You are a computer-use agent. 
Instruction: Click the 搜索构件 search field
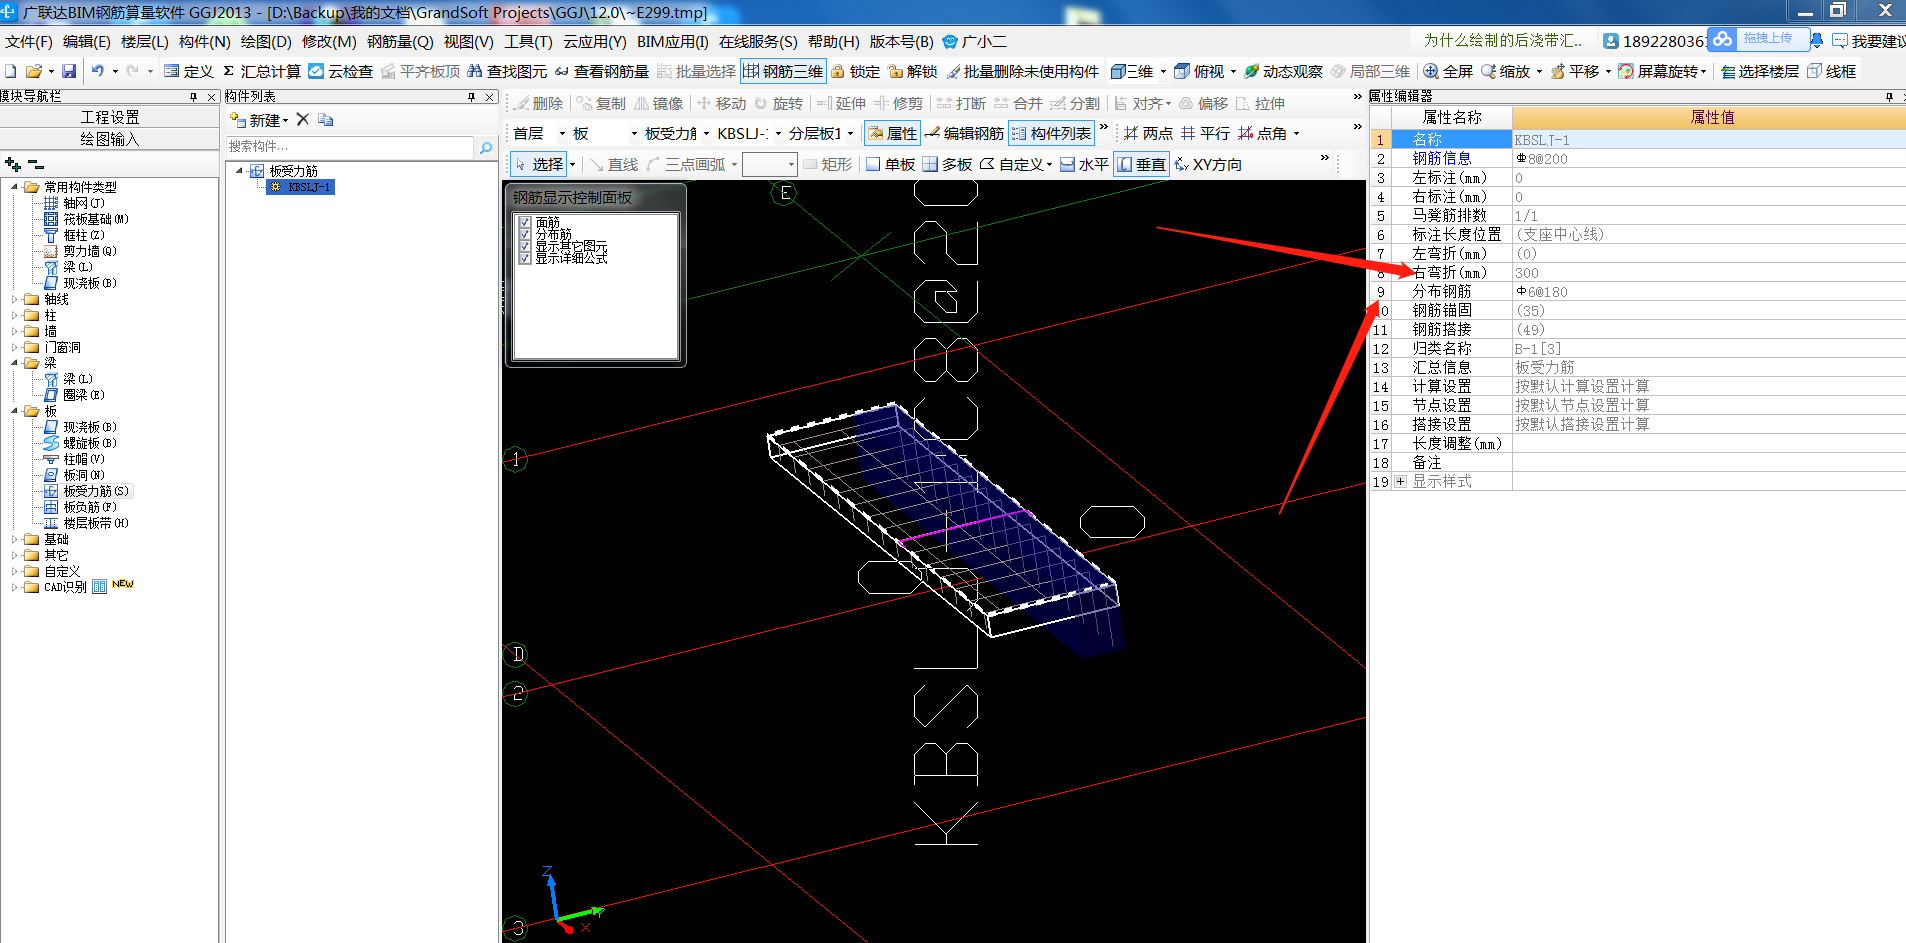tap(350, 147)
